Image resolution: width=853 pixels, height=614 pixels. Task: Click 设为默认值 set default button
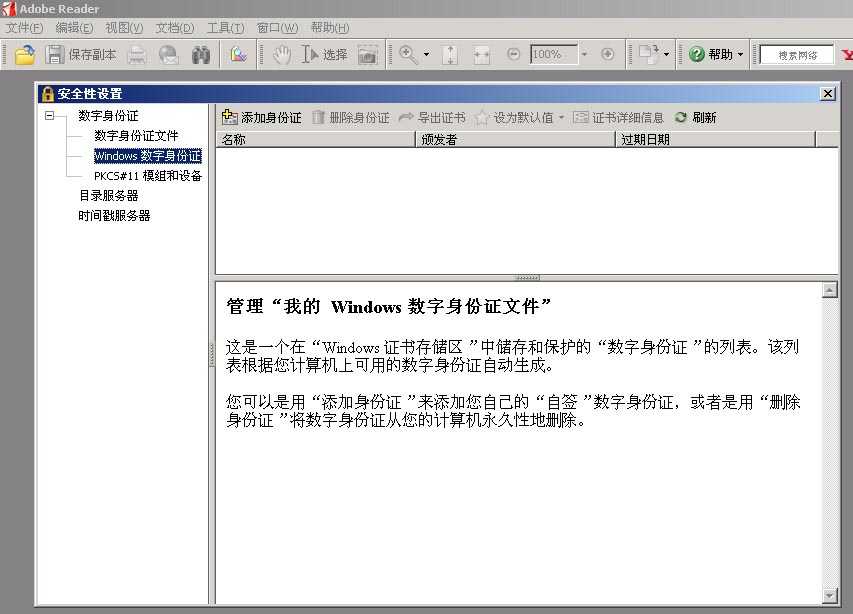[x=514, y=117]
